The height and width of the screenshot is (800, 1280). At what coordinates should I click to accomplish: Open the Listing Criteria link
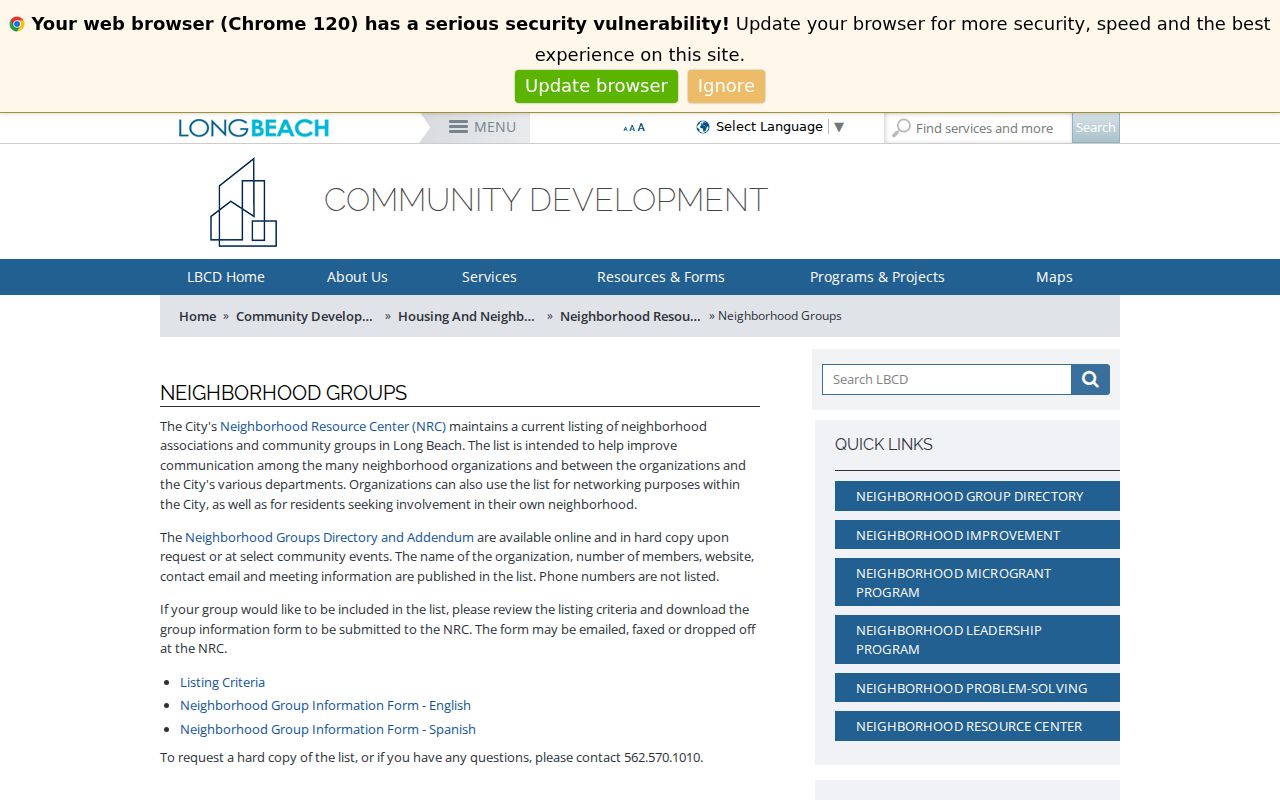pyautogui.click(x=222, y=682)
